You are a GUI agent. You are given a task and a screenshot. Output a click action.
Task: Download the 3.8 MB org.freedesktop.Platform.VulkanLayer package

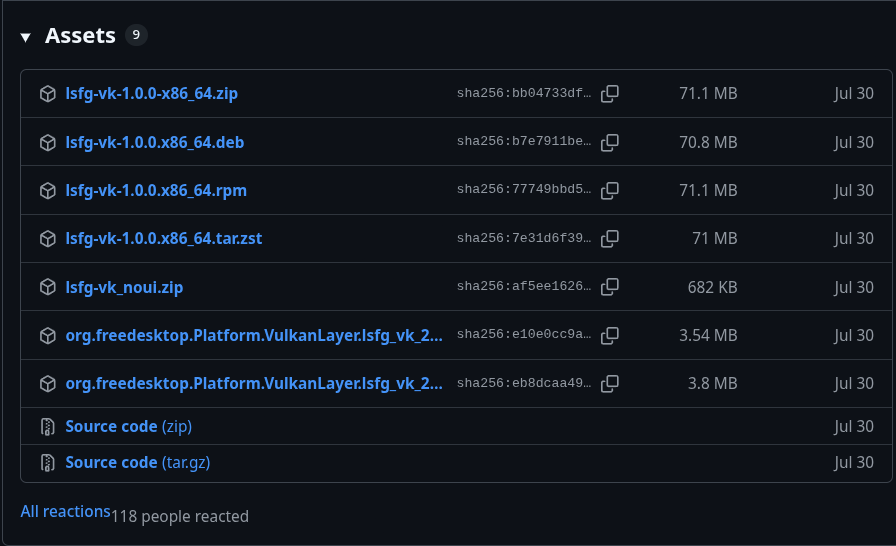(x=254, y=383)
